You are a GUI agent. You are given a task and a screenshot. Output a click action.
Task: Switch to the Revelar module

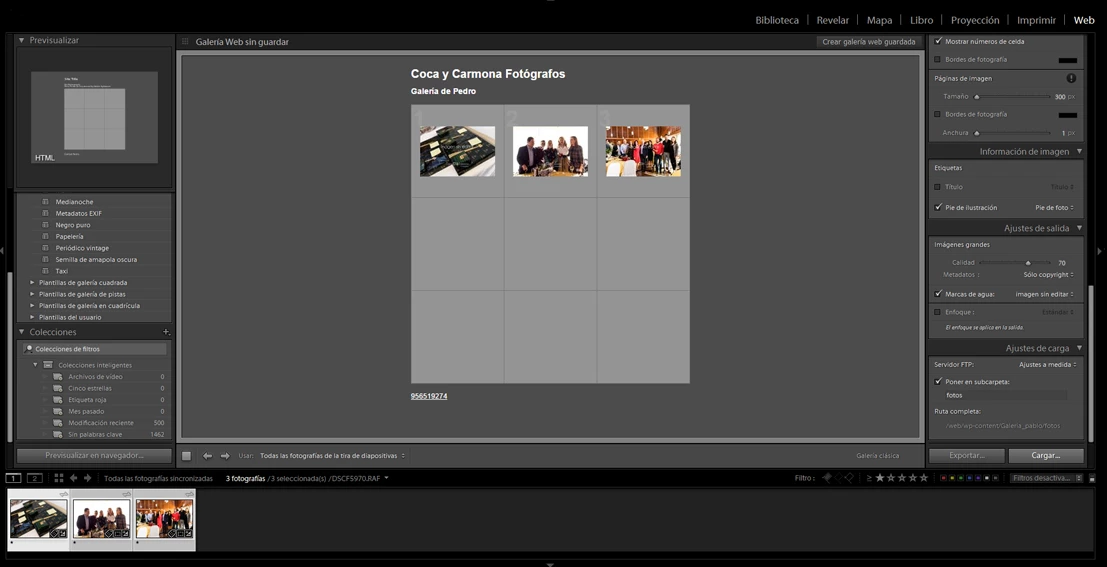pos(832,20)
